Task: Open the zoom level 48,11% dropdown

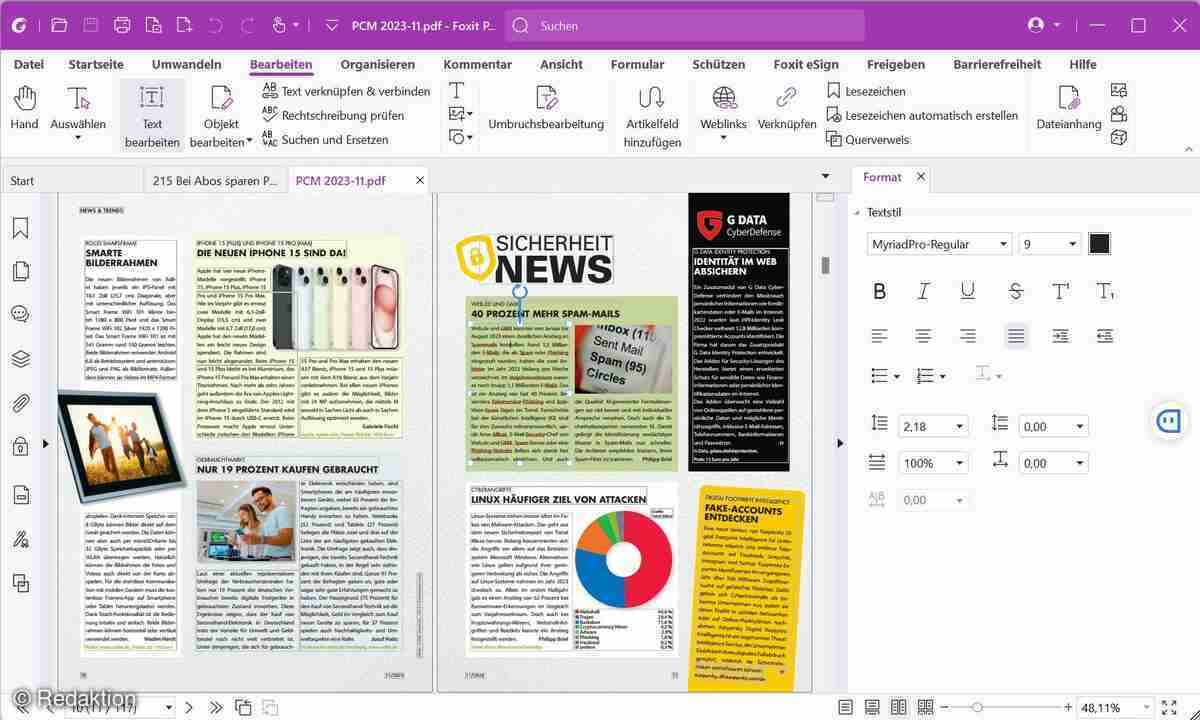Action: [x=1141, y=707]
